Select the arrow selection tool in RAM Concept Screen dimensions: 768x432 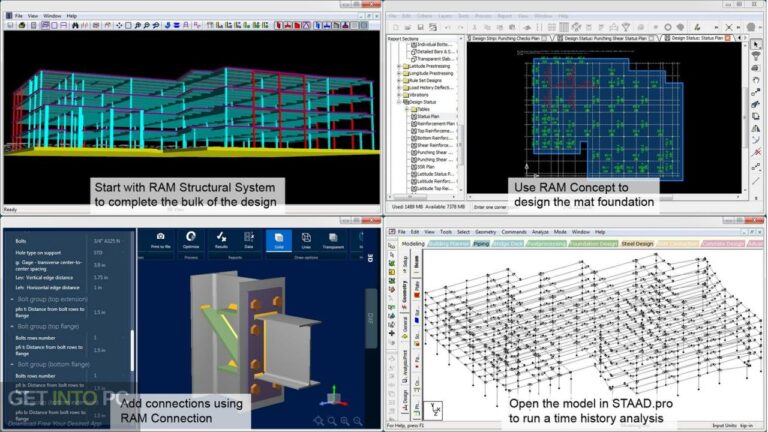(x=756, y=45)
